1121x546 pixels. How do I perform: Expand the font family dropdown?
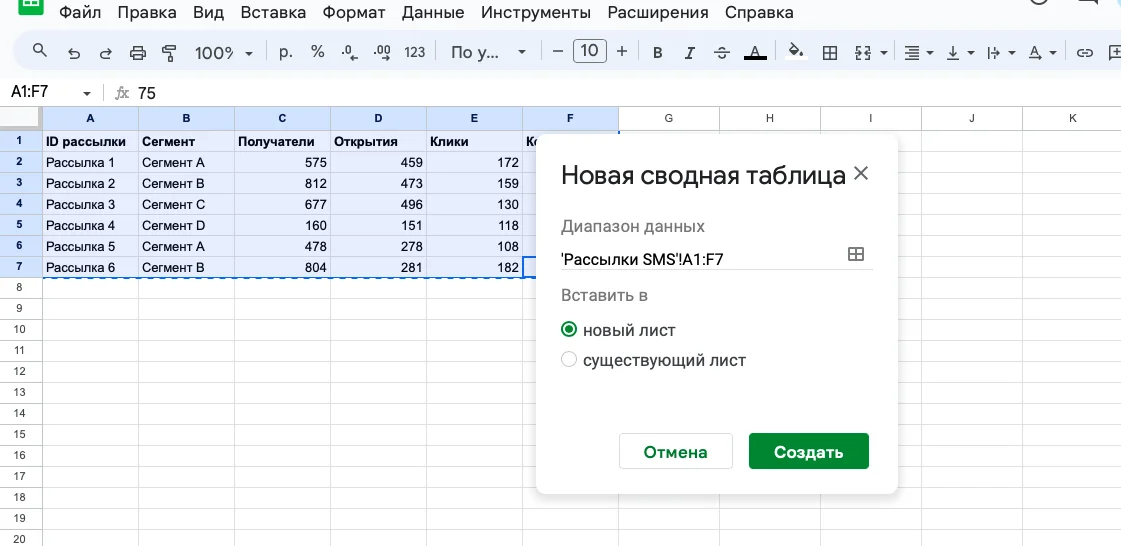[485, 52]
